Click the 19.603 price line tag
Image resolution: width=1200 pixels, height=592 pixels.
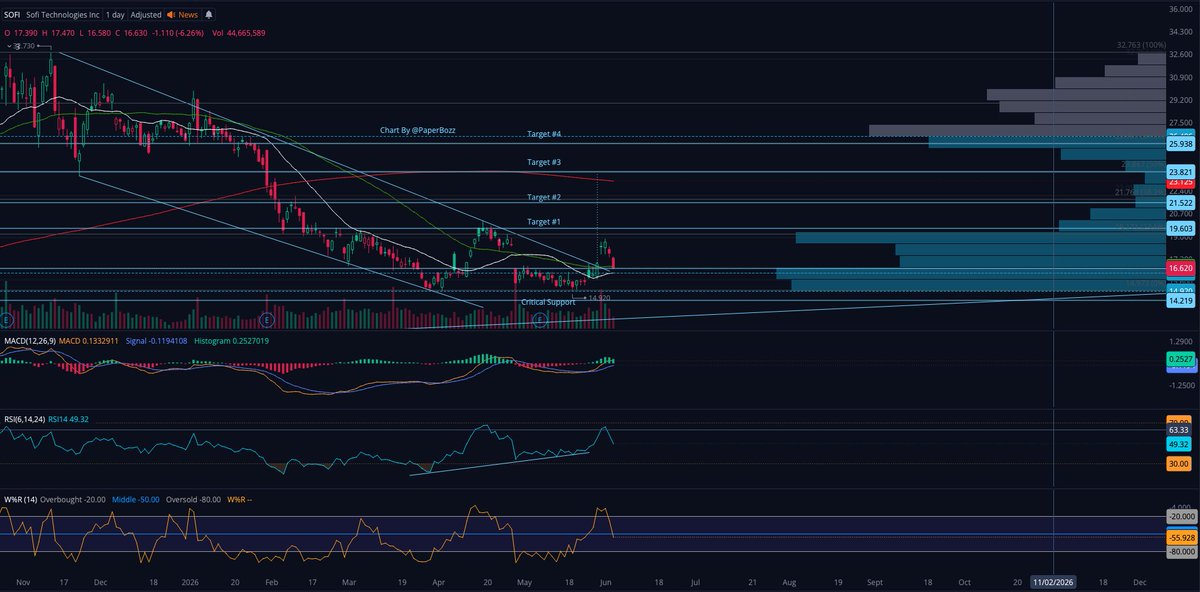1181,229
